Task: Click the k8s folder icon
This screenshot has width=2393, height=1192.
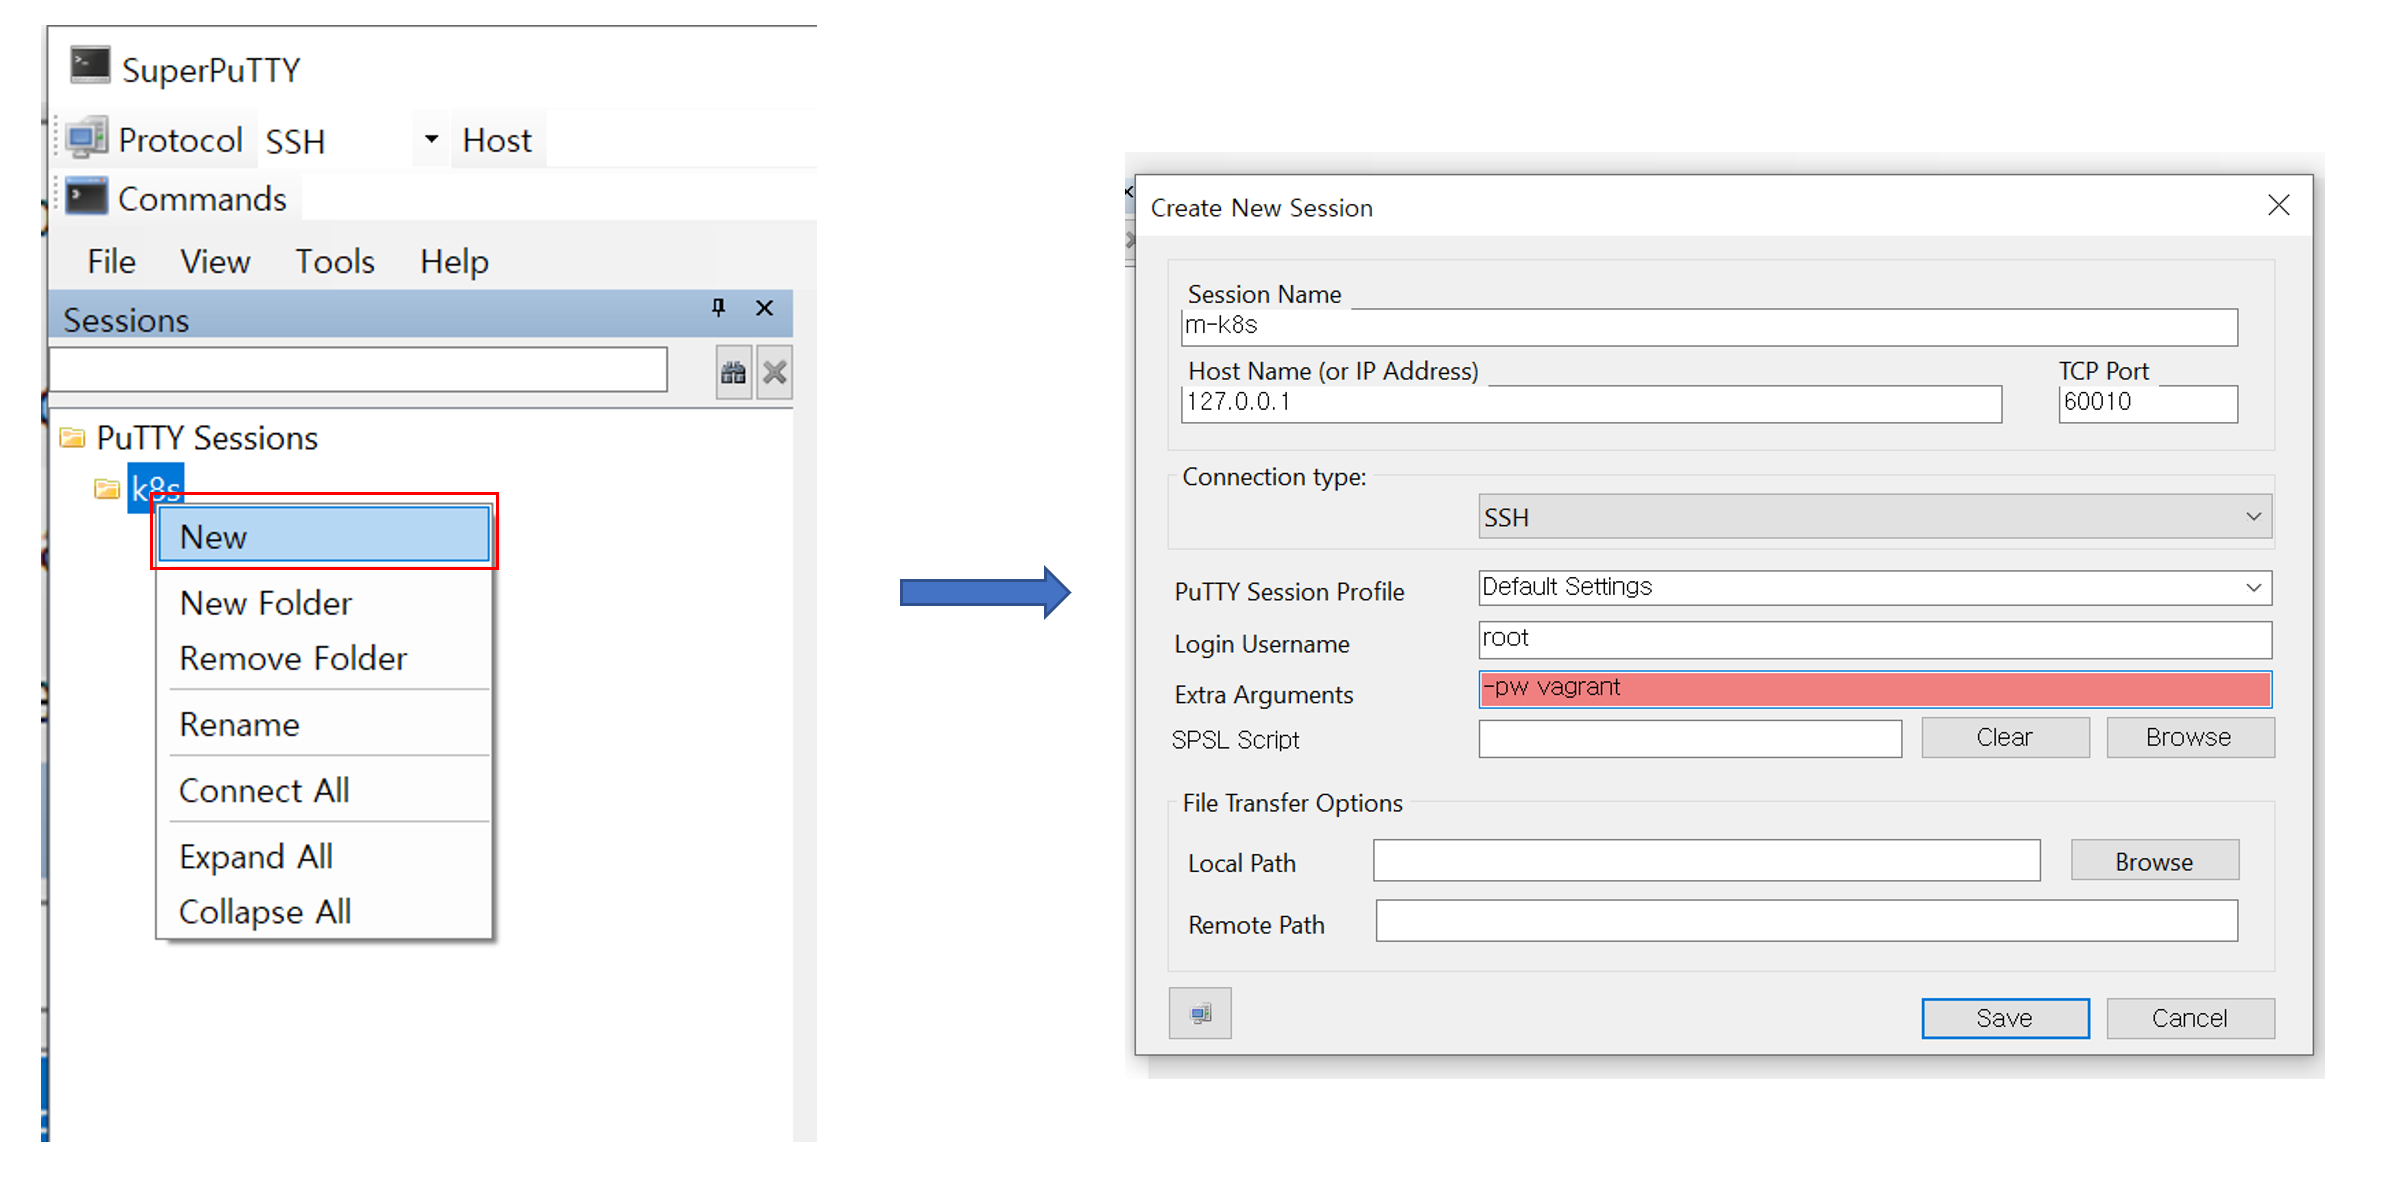Action: 106,488
